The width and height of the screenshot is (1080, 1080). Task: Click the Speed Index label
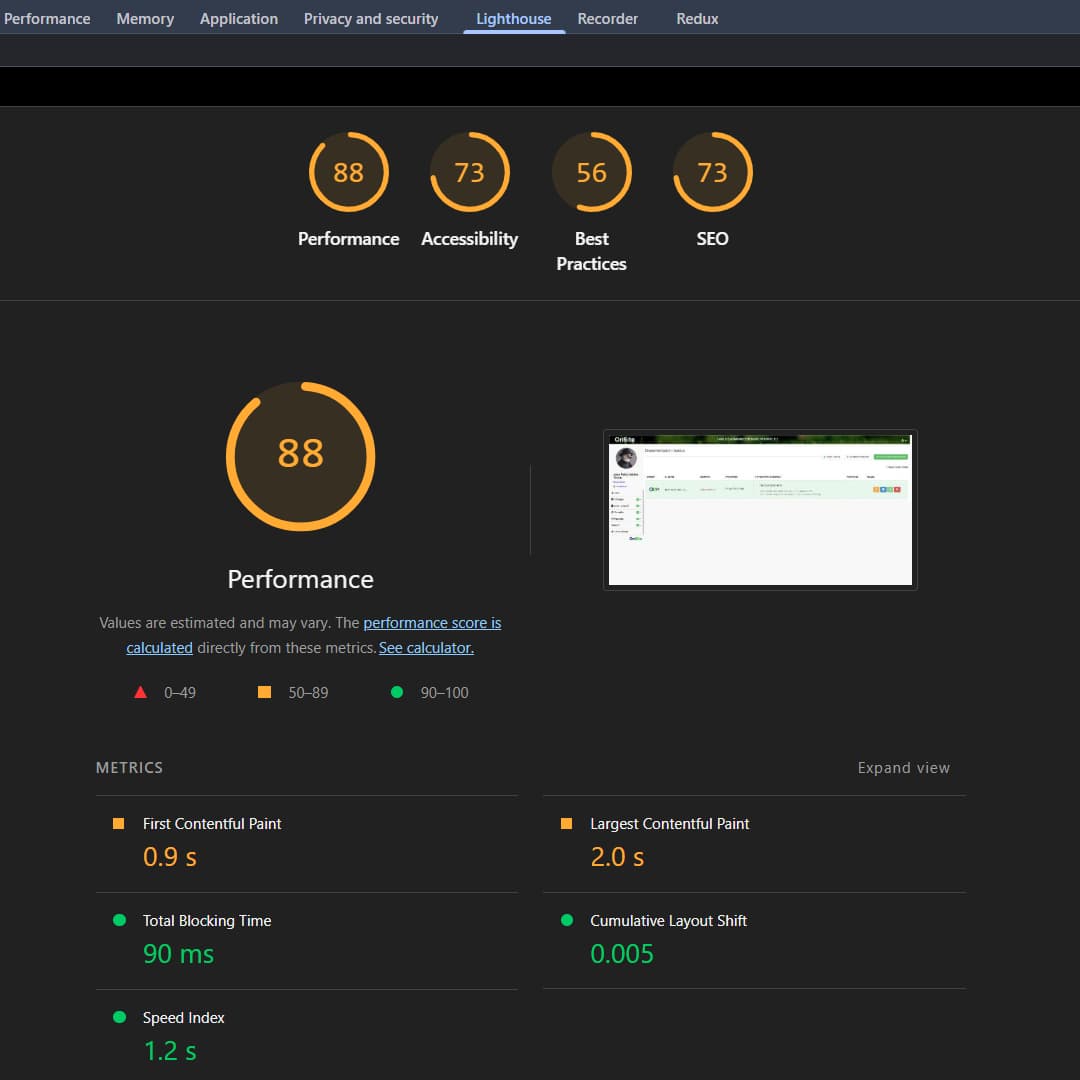(183, 1017)
